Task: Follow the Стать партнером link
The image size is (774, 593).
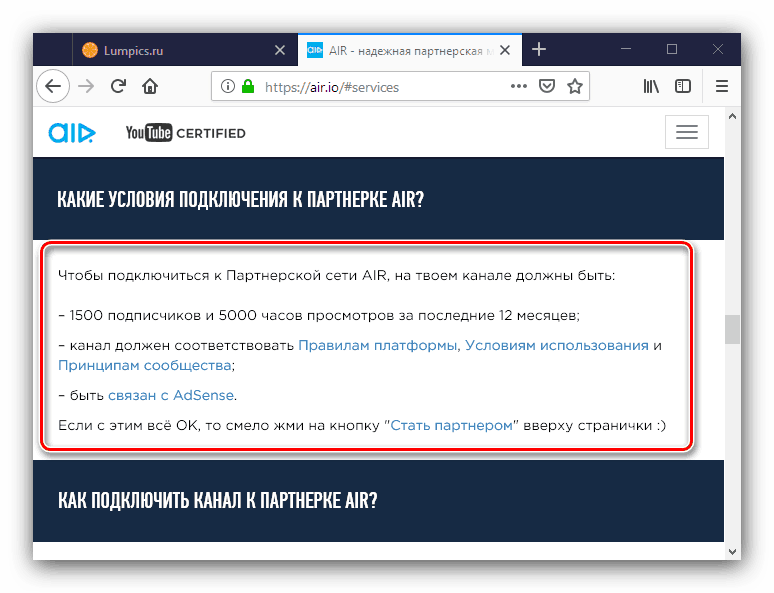Action: (x=452, y=425)
